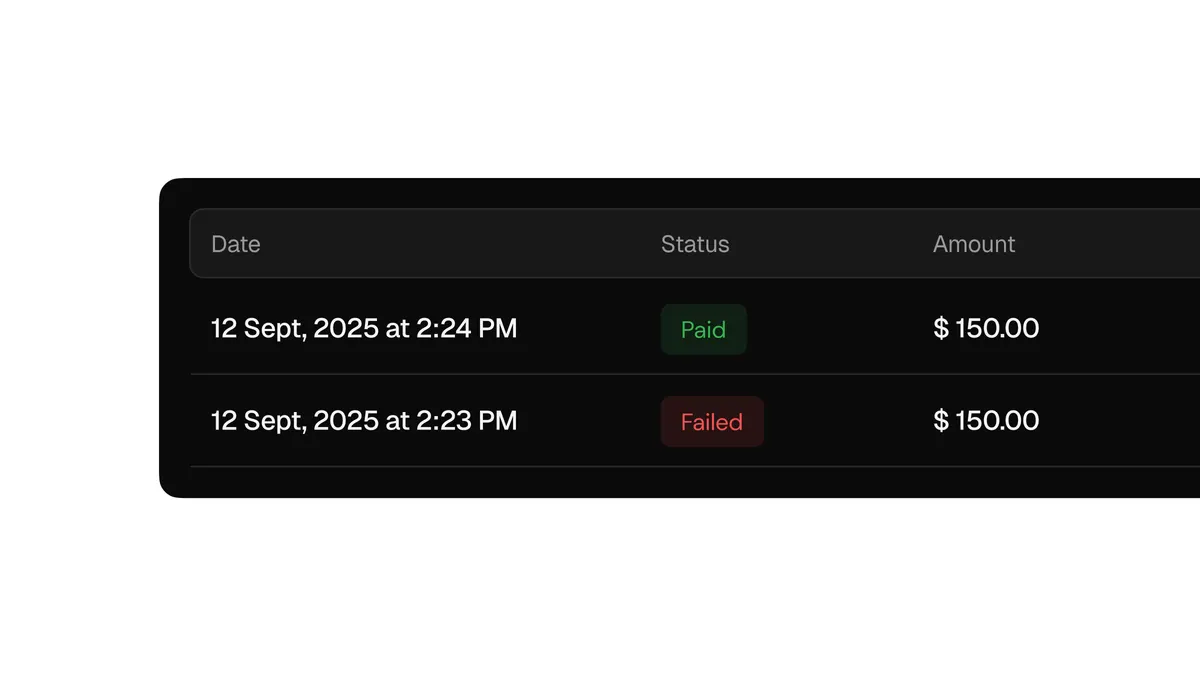
Task: Click the Date column header
Action: pos(236,244)
